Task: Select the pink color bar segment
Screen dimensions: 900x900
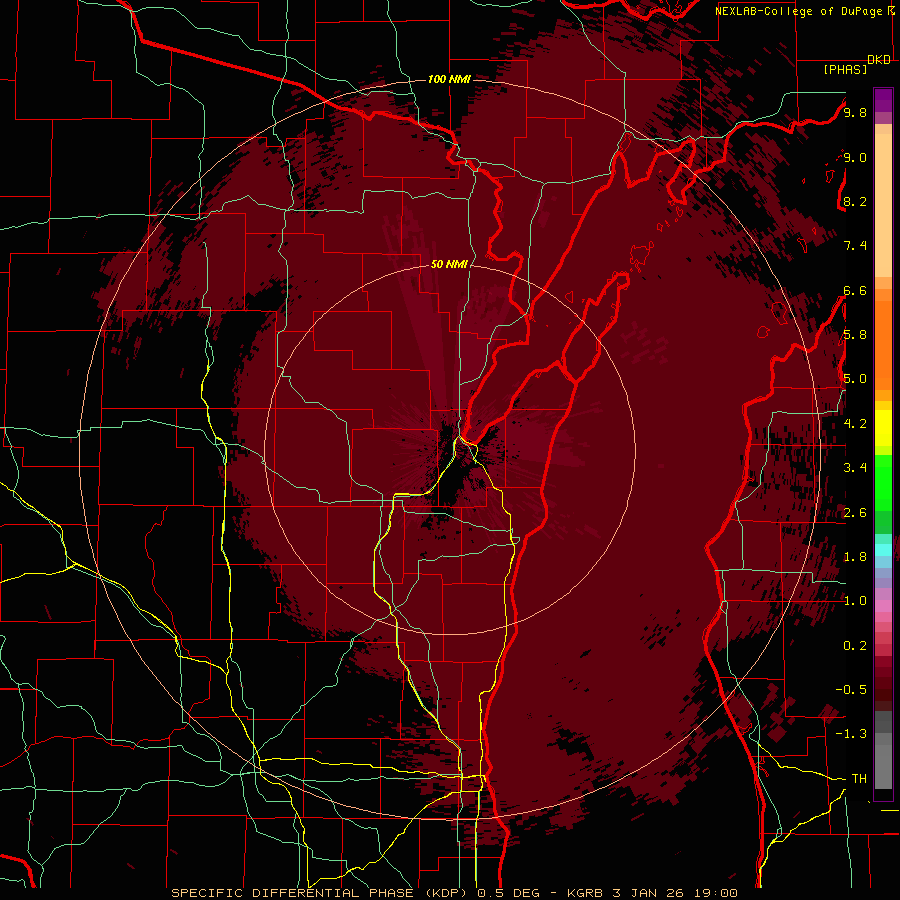Action: (x=883, y=606)
